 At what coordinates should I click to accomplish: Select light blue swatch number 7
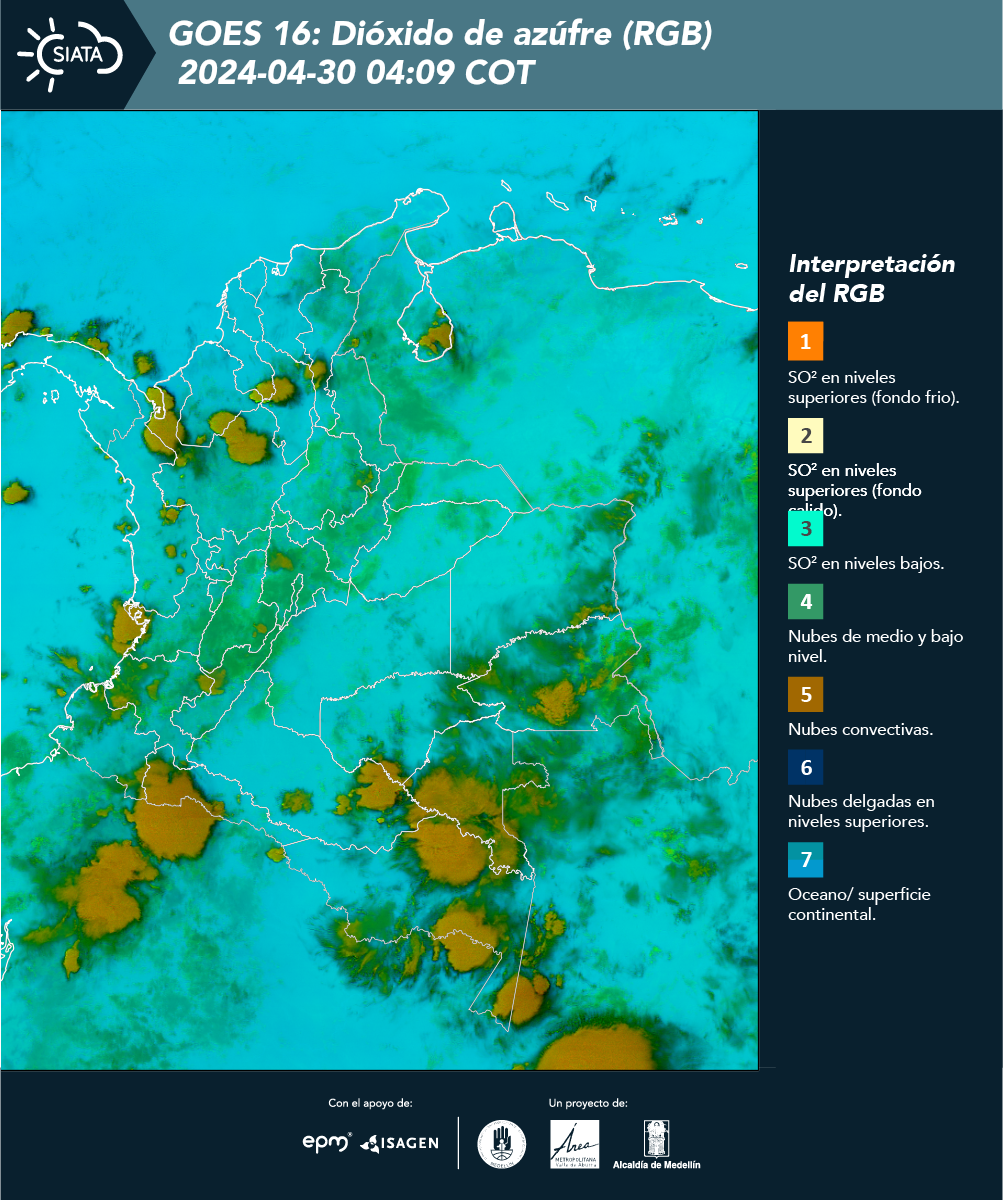click(x=805, y=860)
